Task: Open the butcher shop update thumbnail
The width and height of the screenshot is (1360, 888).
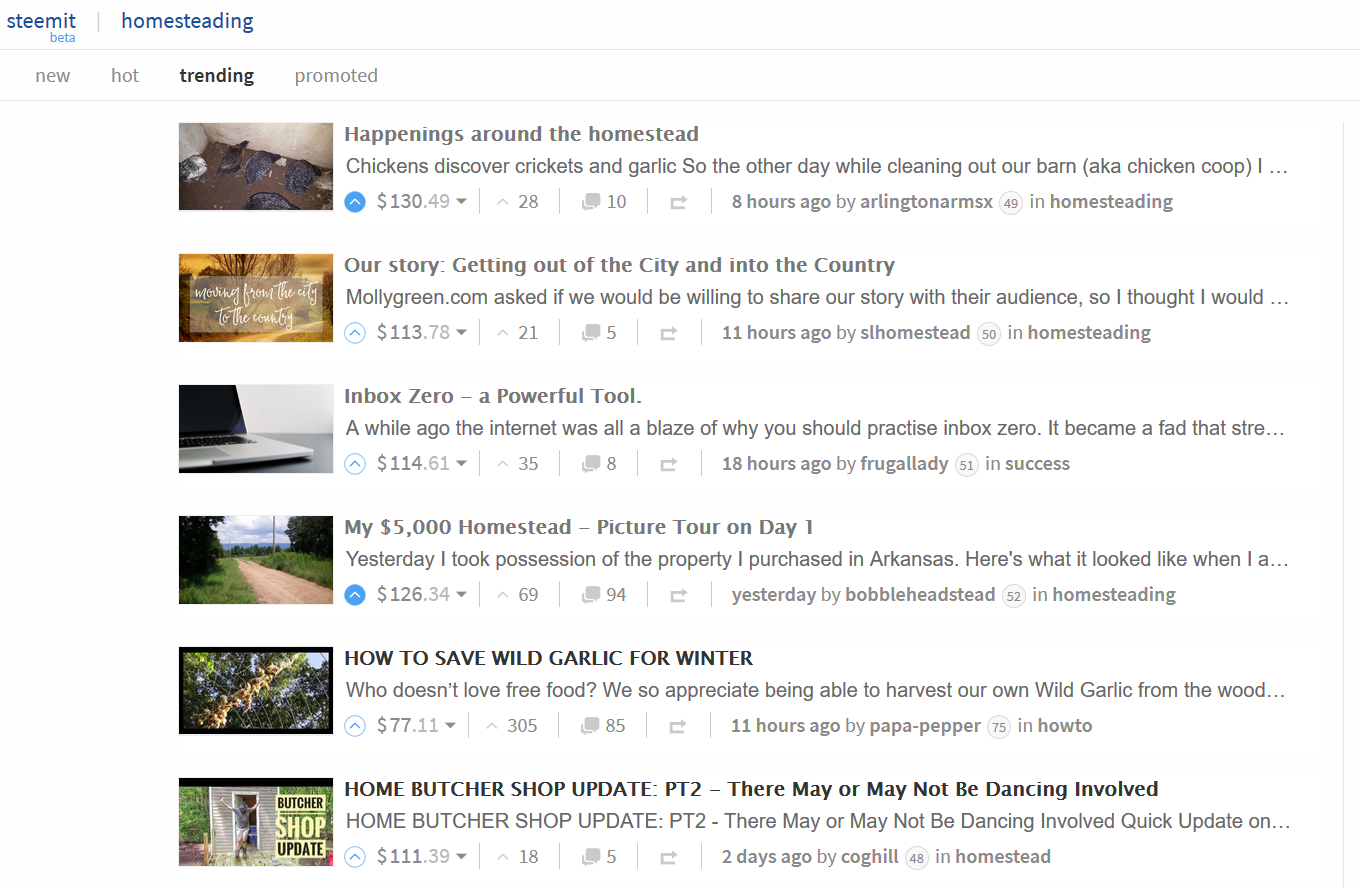Action: click(x=256, y=822)
